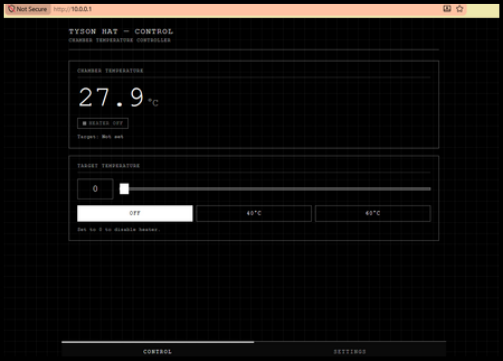Click the target temperature slider track

275,189
